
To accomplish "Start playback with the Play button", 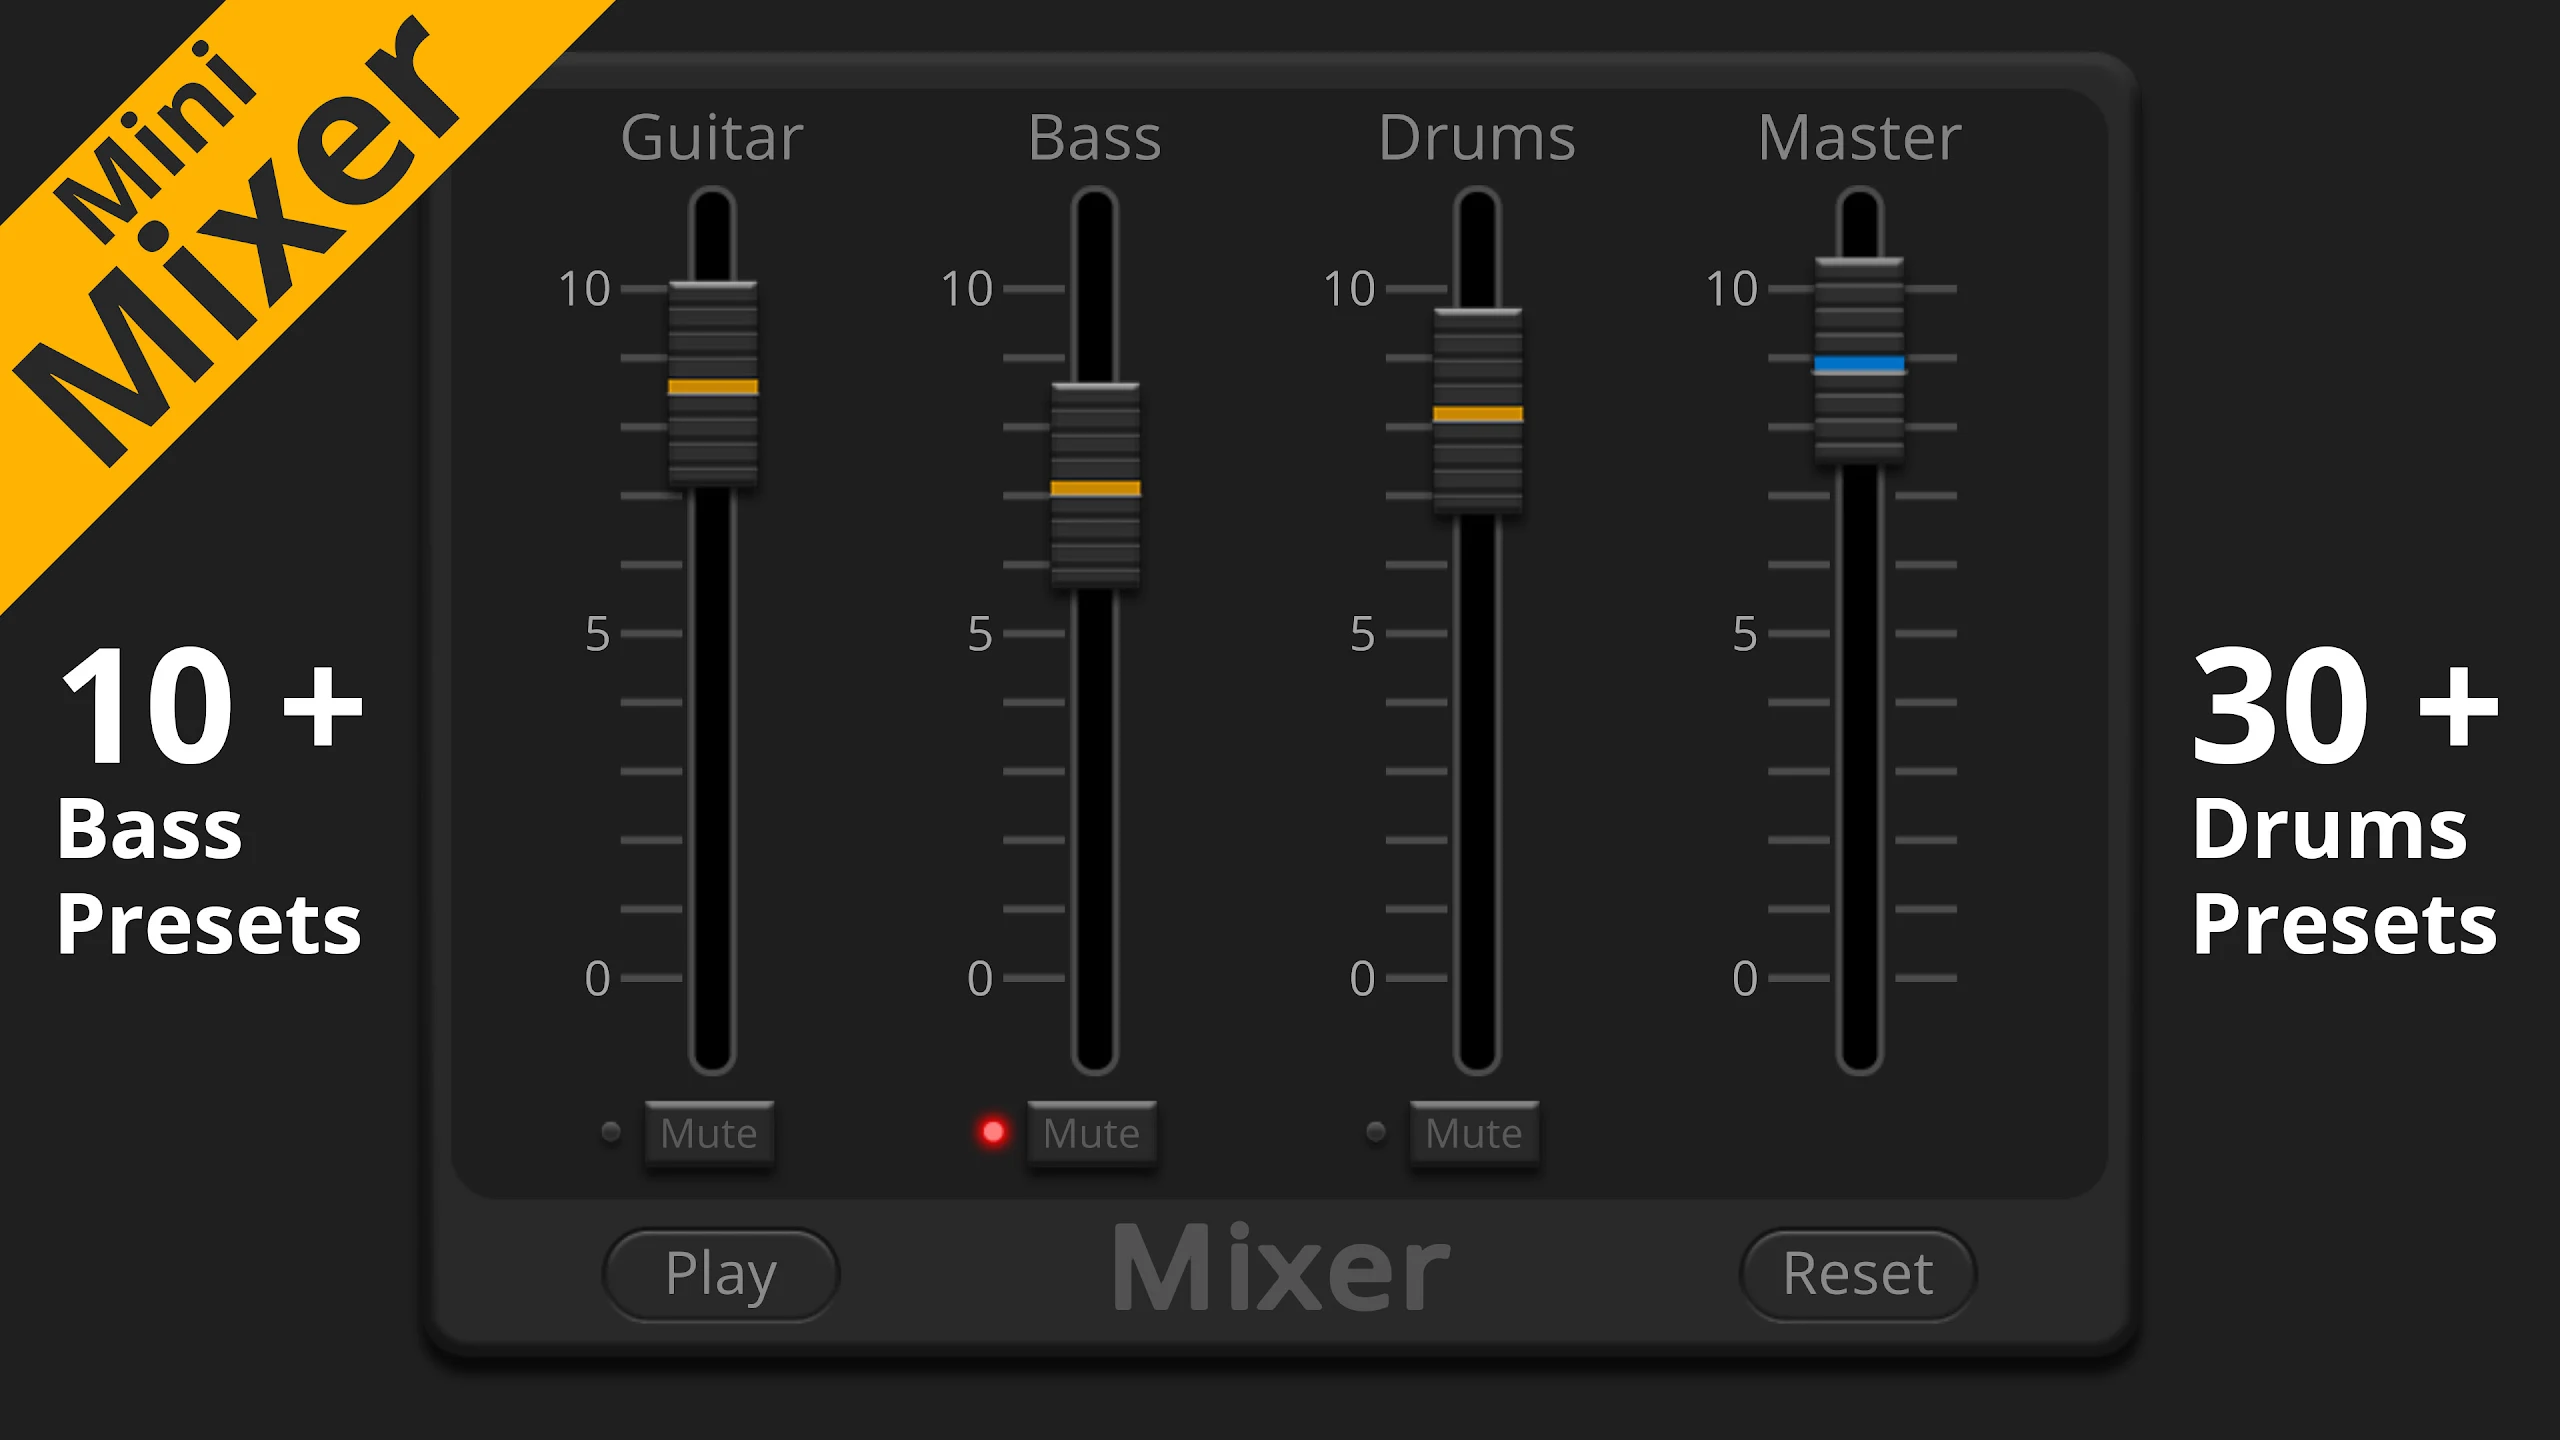I will pos(721,1275).
